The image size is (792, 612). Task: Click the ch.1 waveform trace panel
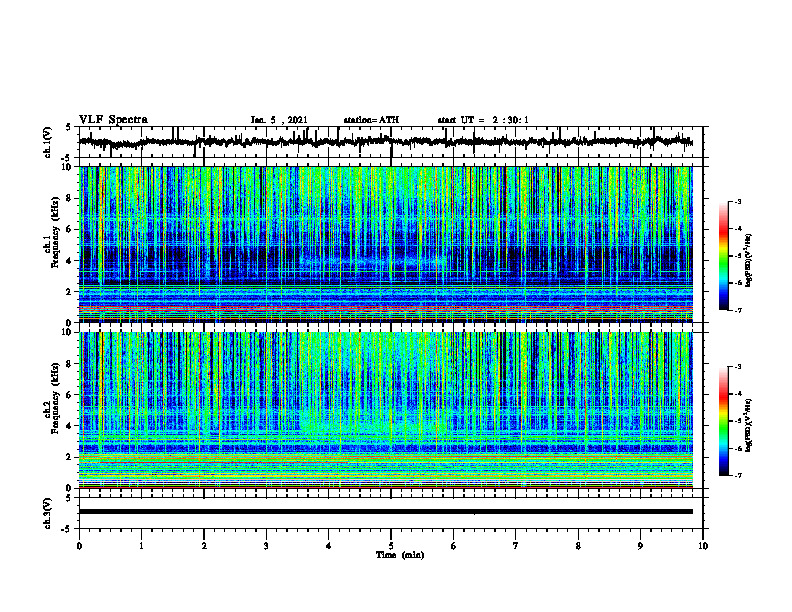(x=391, y=142)
